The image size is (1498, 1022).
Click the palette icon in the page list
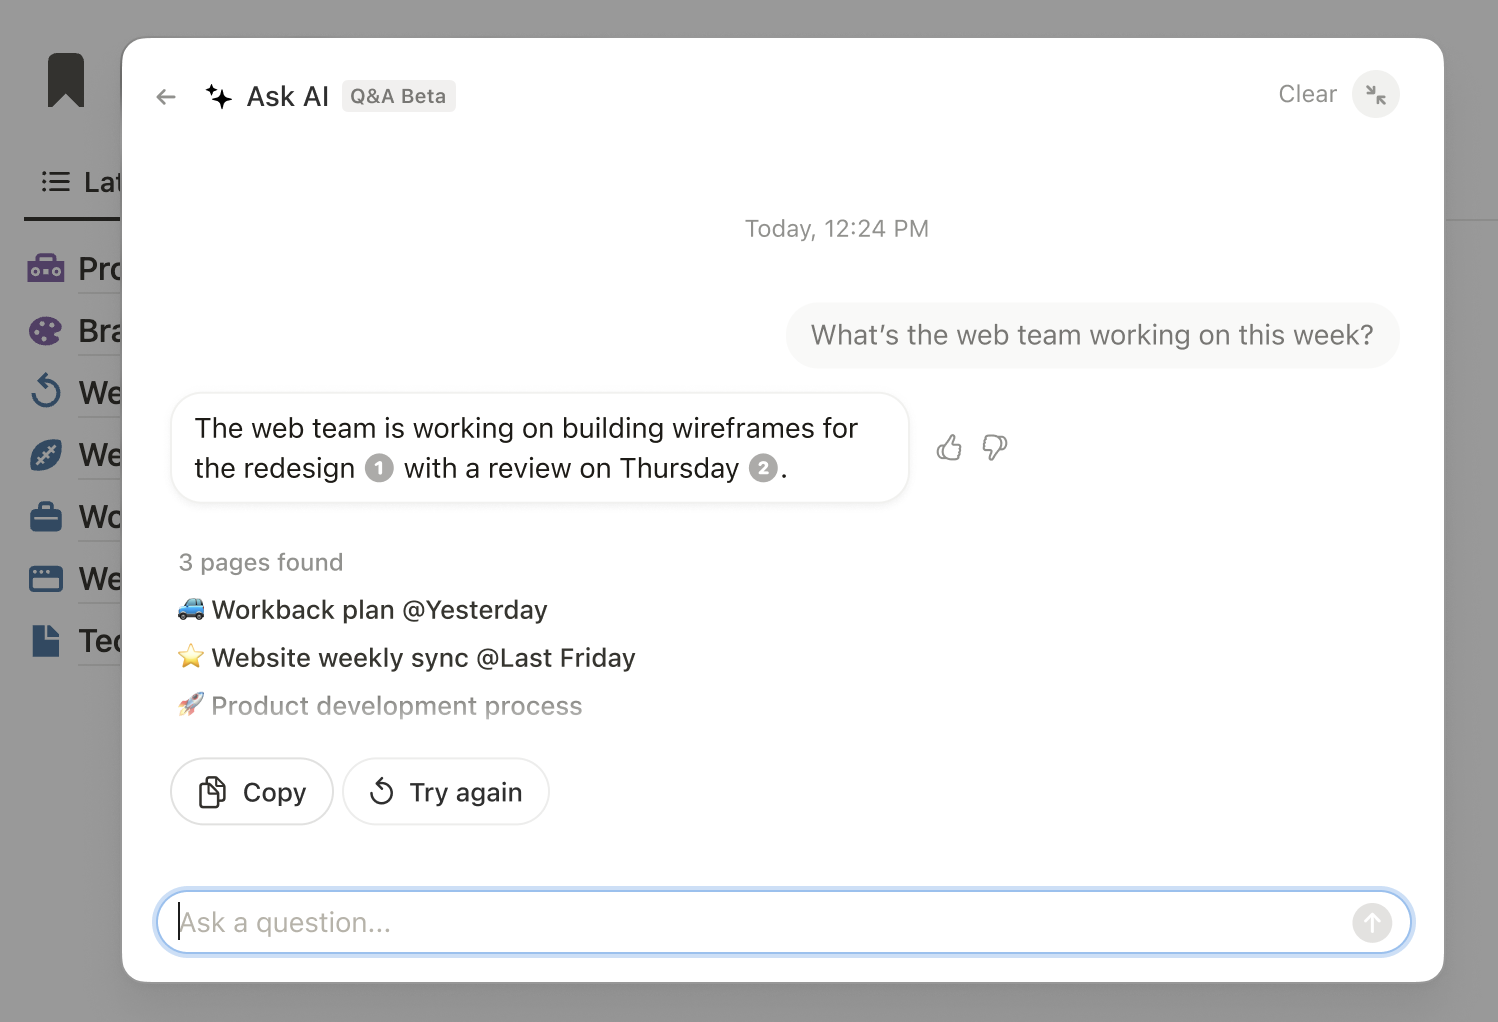coord(46,331)
